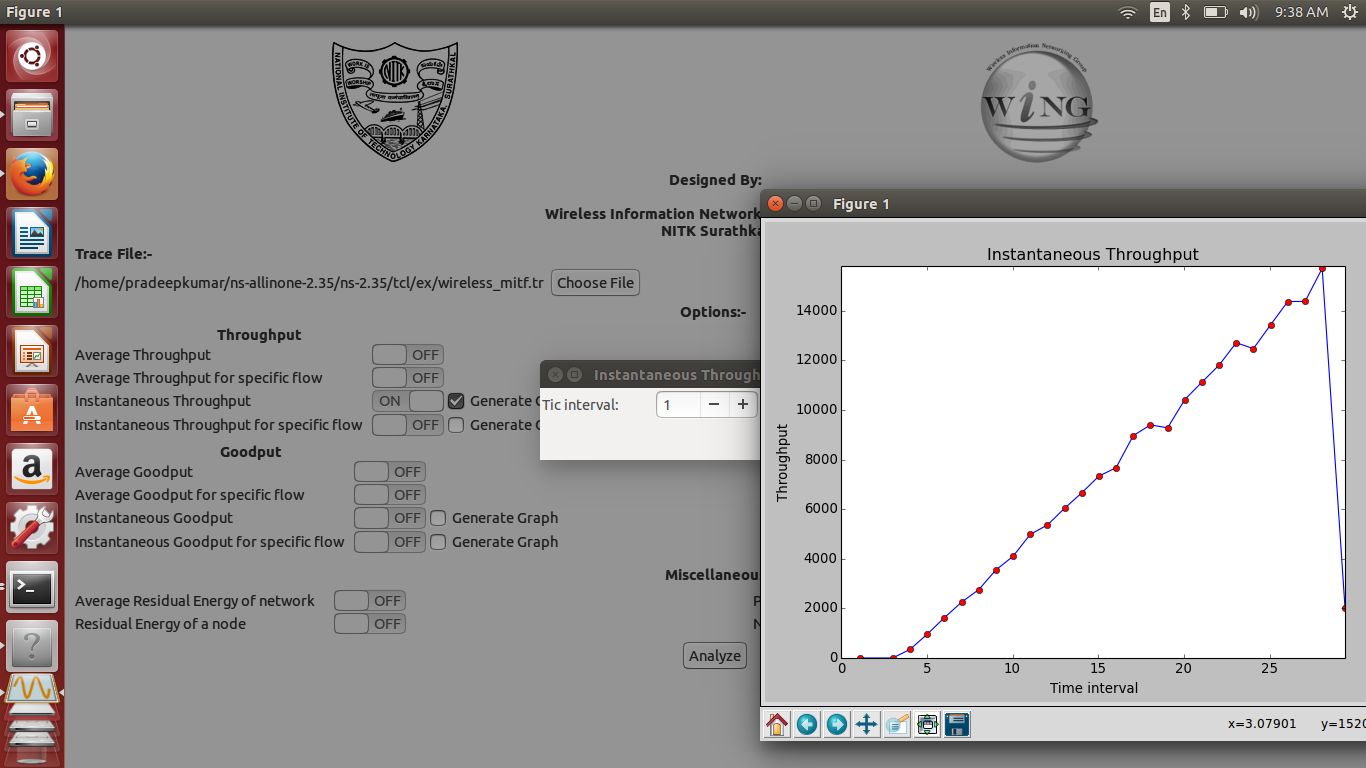The height and width of the screenshot is (768, 1366).
Task: Enable Average Goodput for specific flow
Action: (x=389, y=495)
